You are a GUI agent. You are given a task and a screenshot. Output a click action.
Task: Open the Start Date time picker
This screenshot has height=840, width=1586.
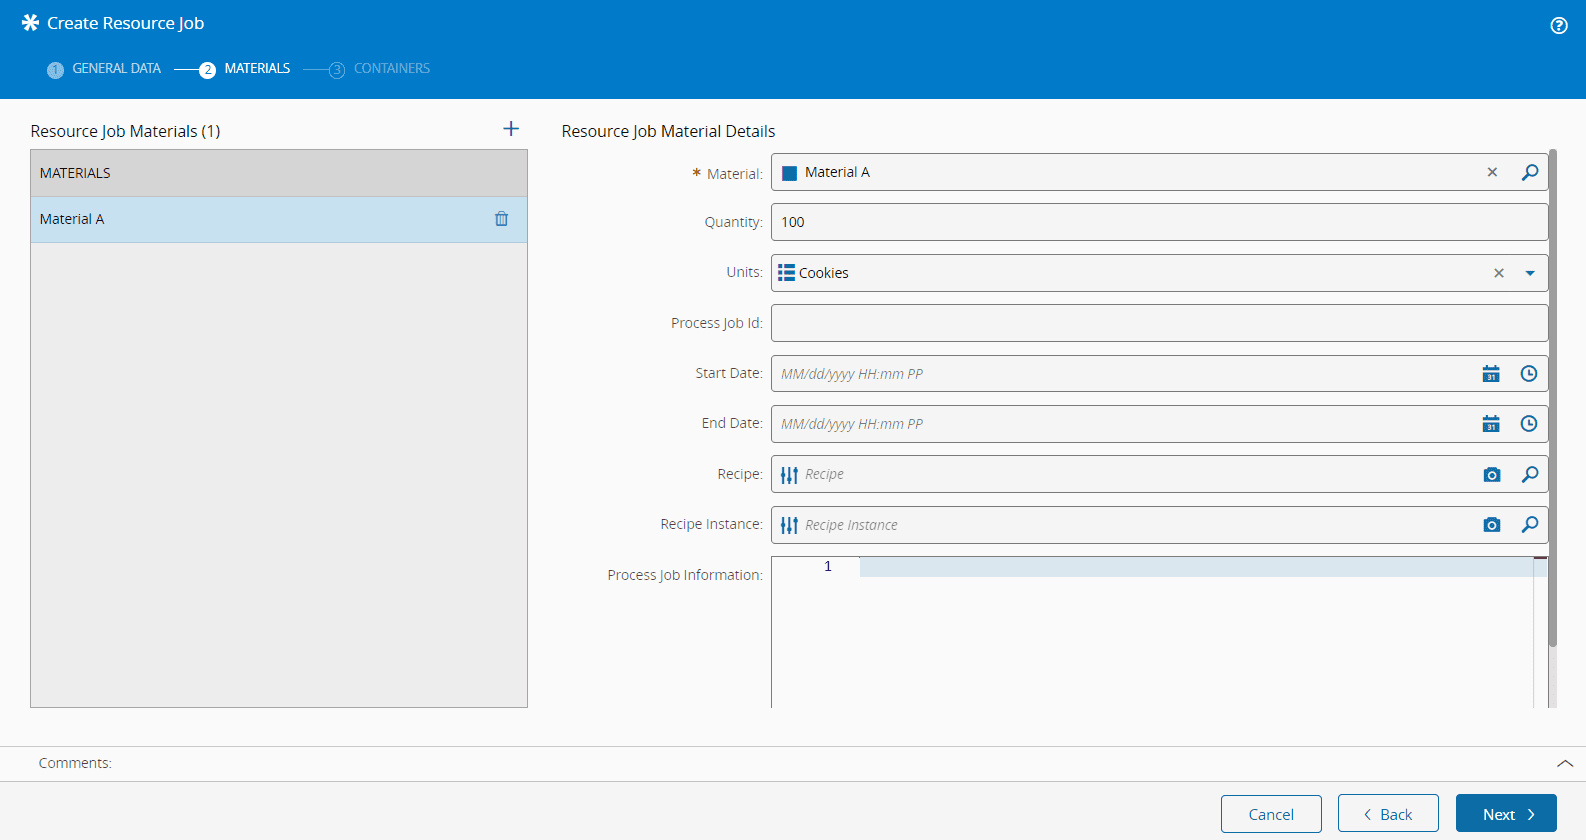1529,374
